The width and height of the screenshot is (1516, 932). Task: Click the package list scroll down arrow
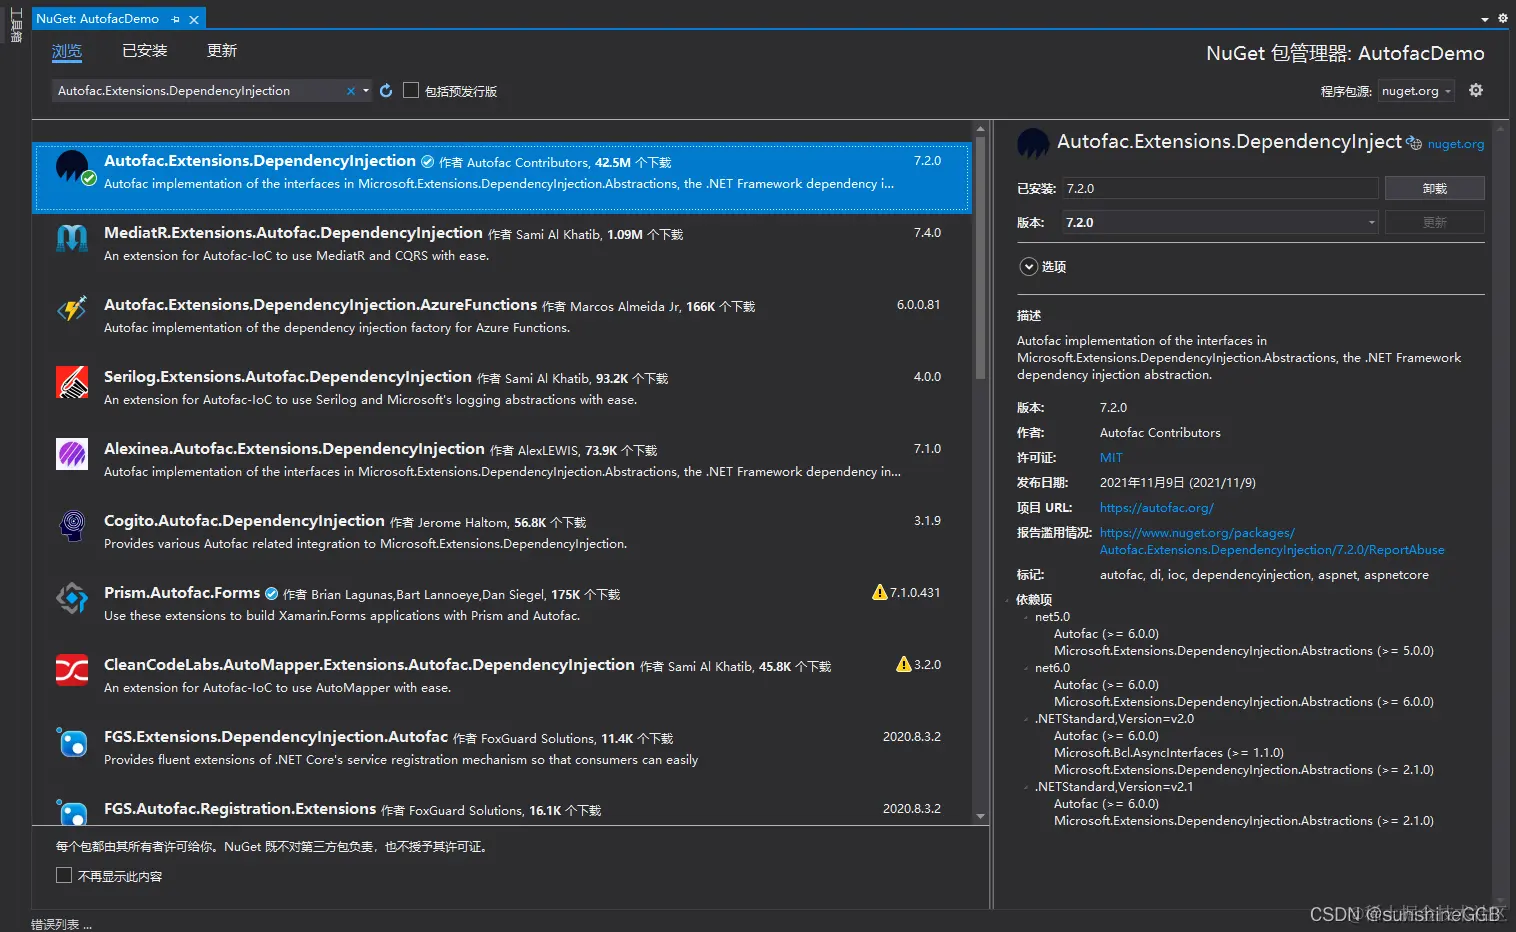point(980,817)
